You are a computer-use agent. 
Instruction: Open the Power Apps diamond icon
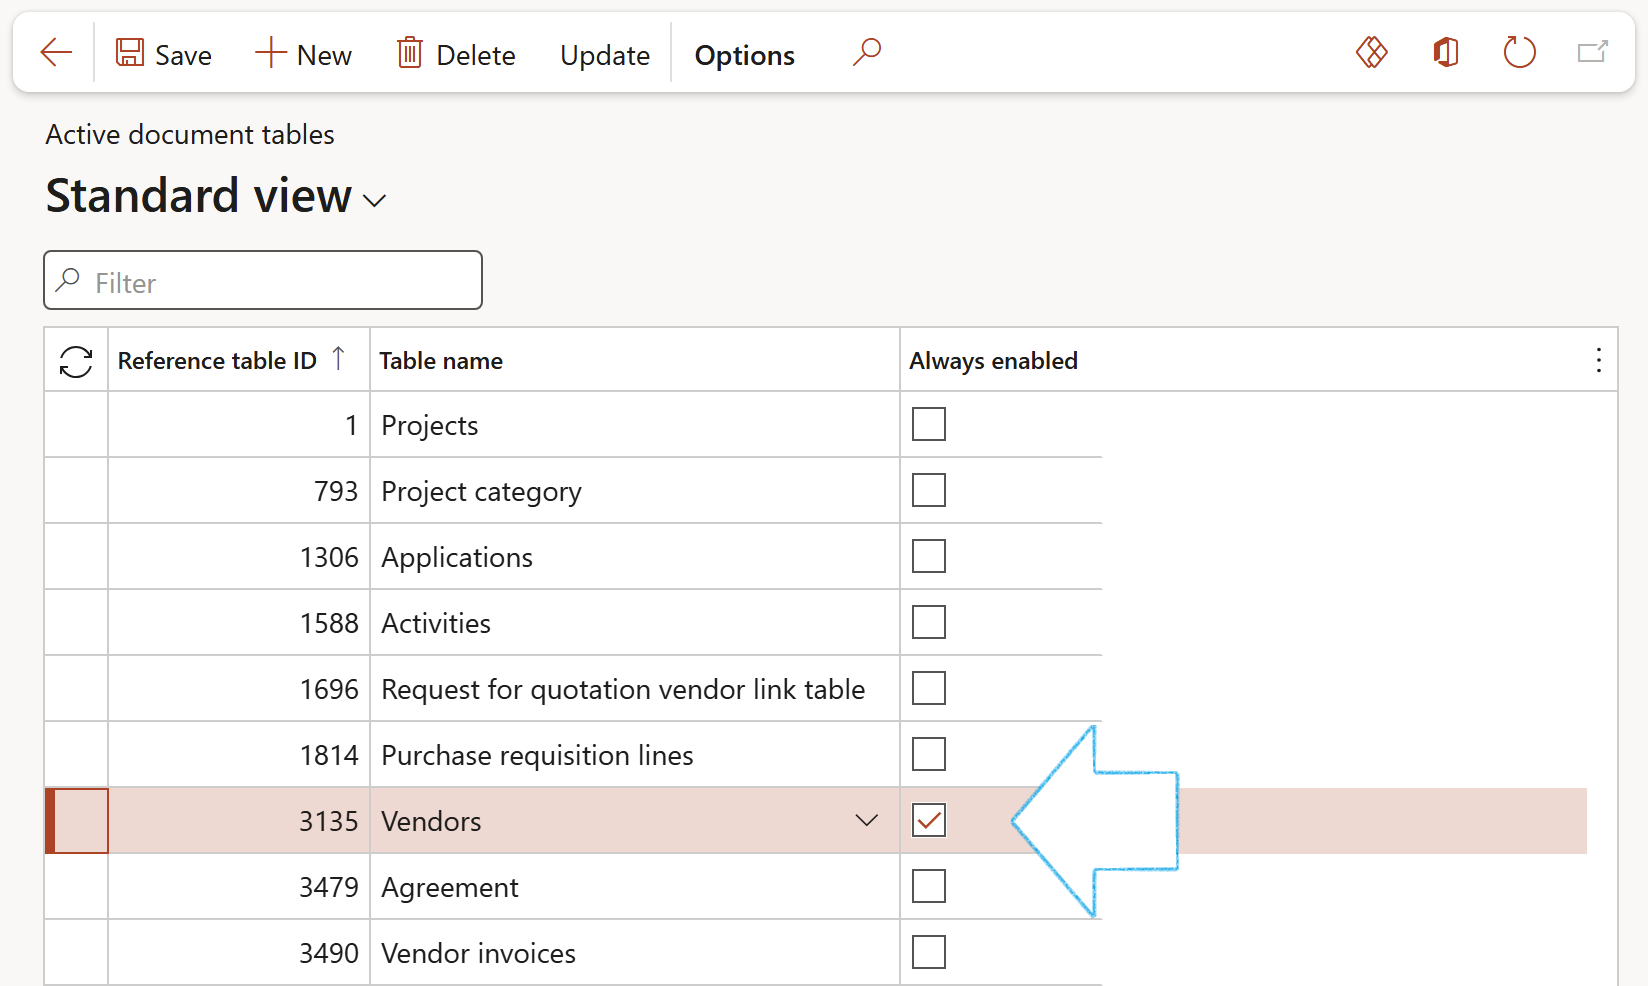coord(1371,52)
